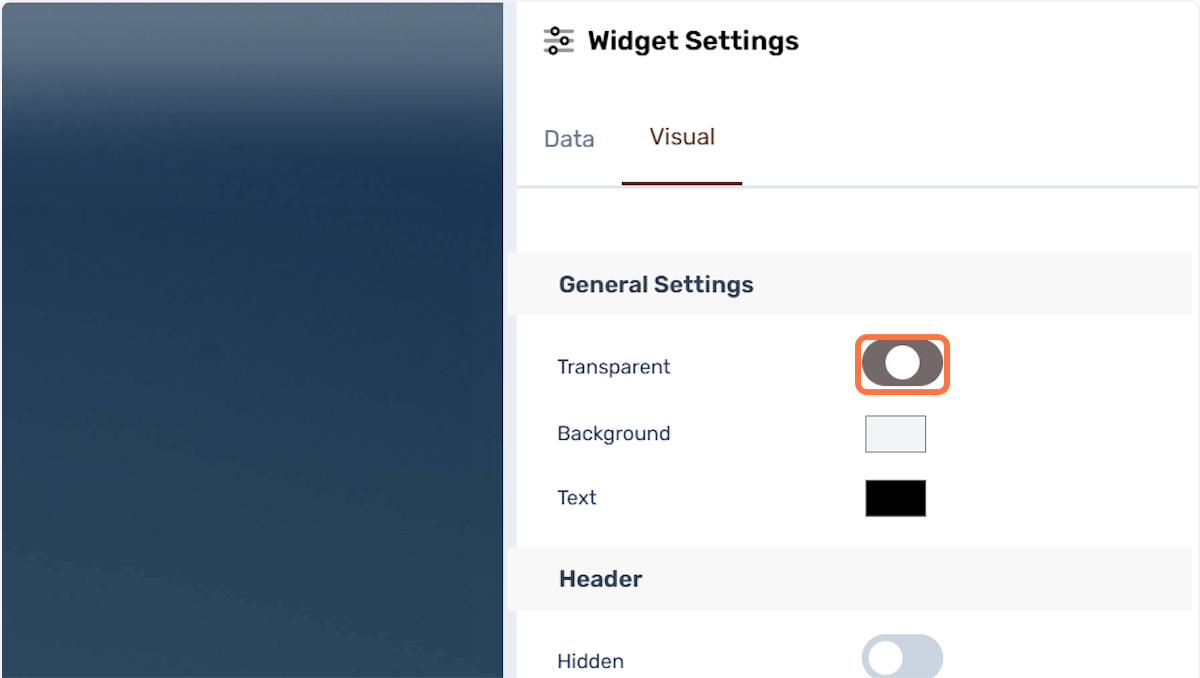Click the blank area under the tab bar
The image size is (1200, 678).
pyautogui.click(x=855, y=220)
